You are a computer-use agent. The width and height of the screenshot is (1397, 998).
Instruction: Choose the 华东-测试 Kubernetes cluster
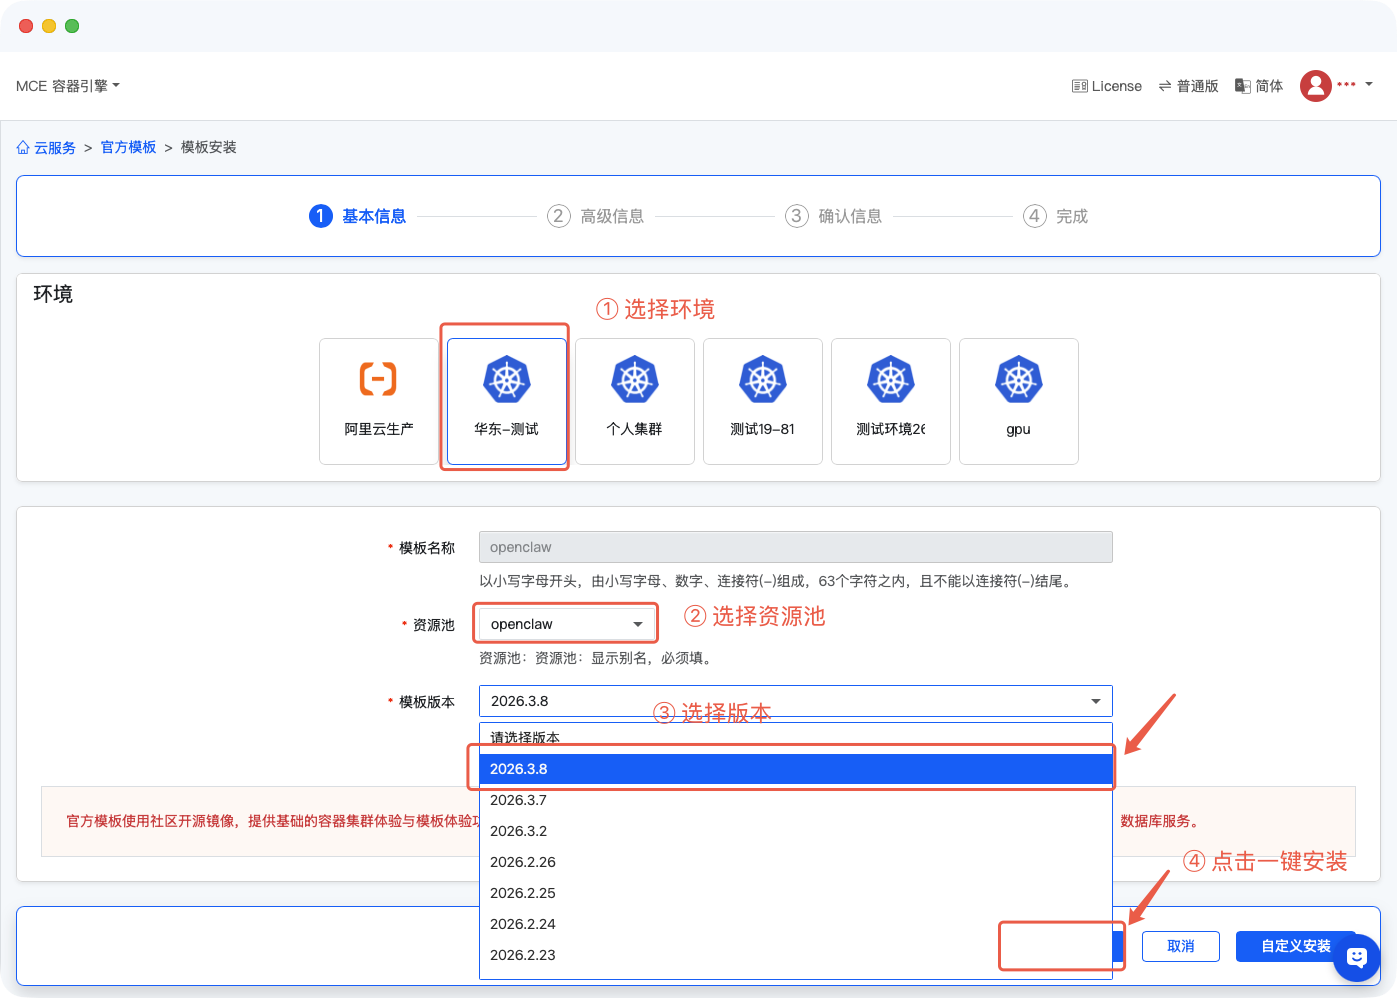[x=506, y=381]
